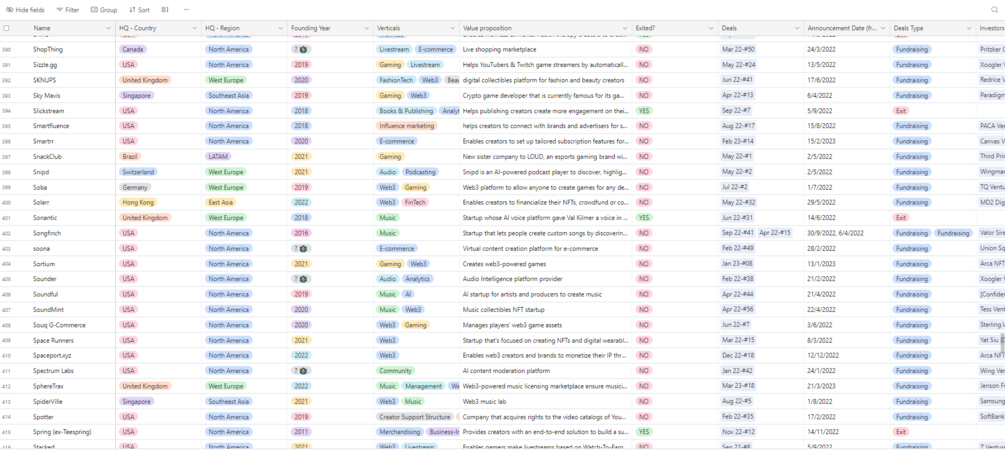Open the Deals column dropdown
This screenshot has height=450, width=1005.
[x=797, y=28]
